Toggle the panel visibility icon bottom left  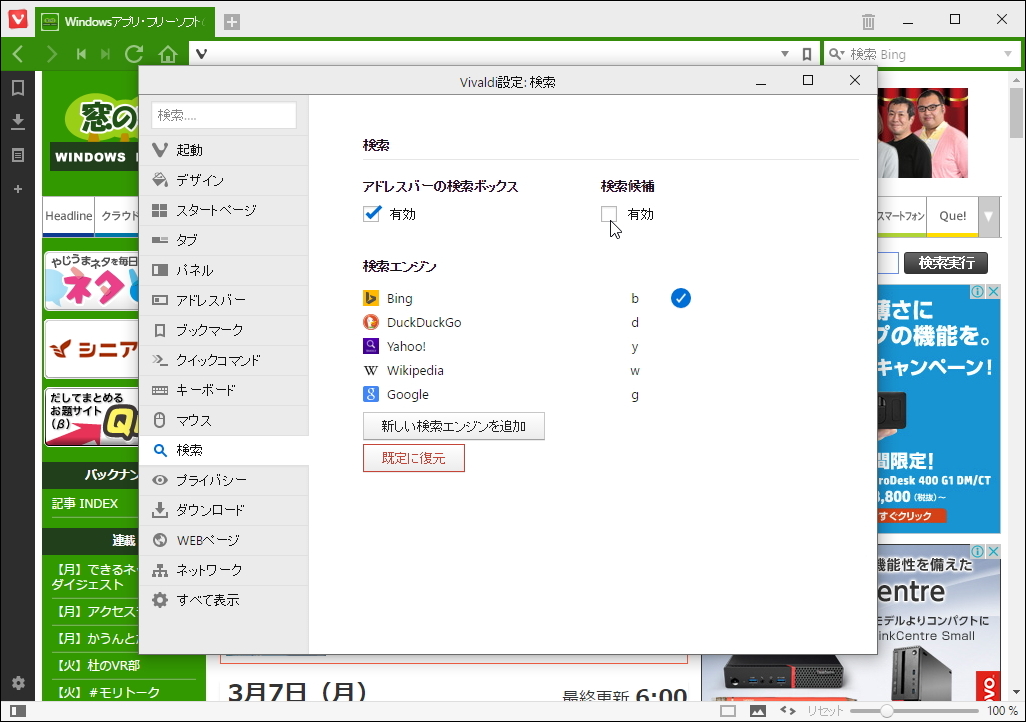coord(18,709)
